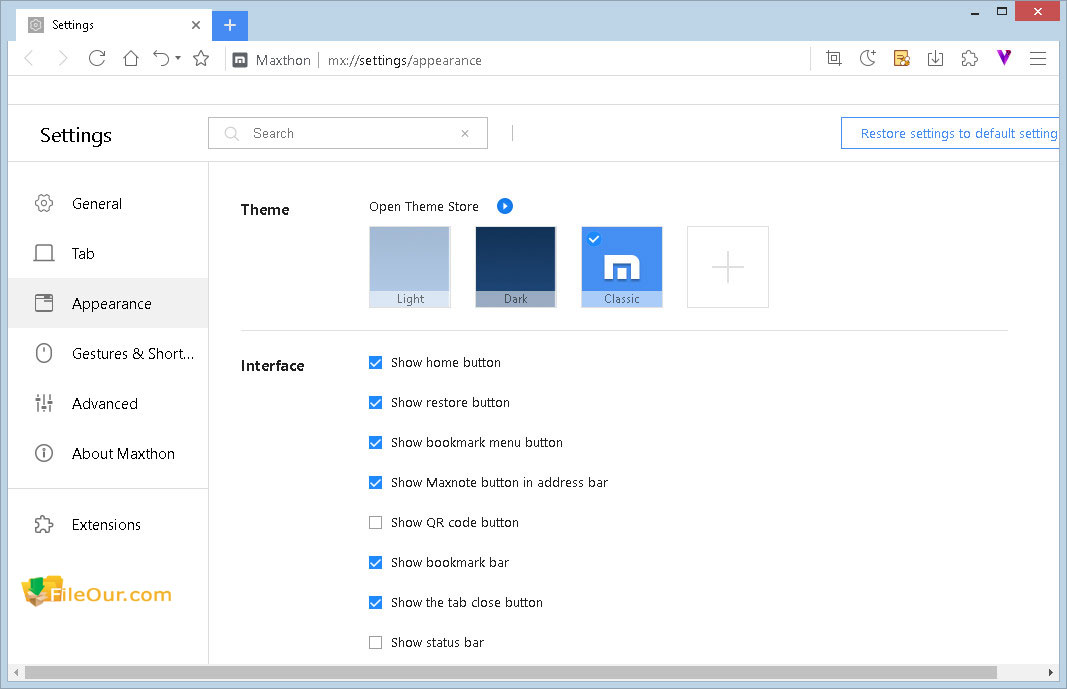Click the scrollbar right arrow
1067x689 pixels.
1051,673
